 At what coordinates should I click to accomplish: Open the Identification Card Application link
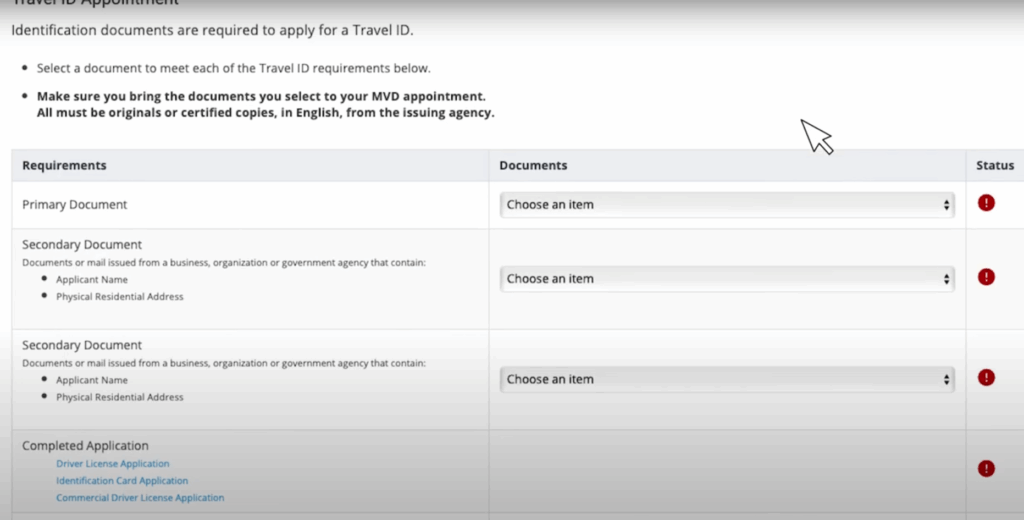[x=122, y=481]
